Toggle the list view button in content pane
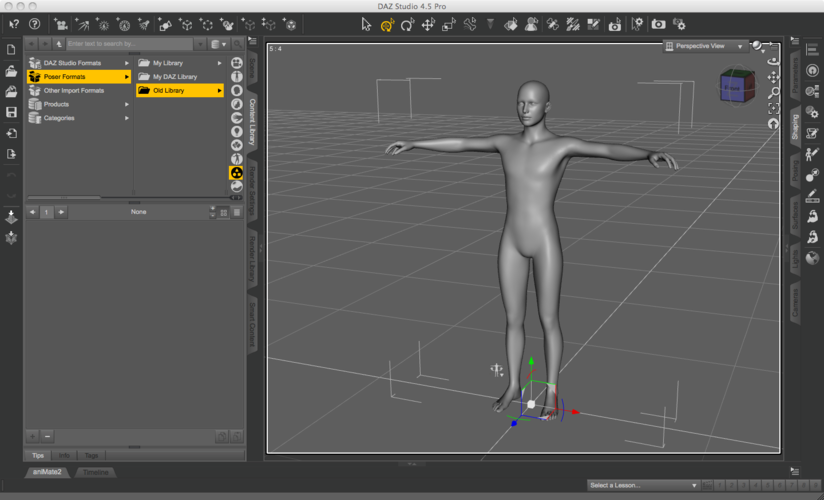The width and height of the screenshot is (824, 500). coord(236,212)
